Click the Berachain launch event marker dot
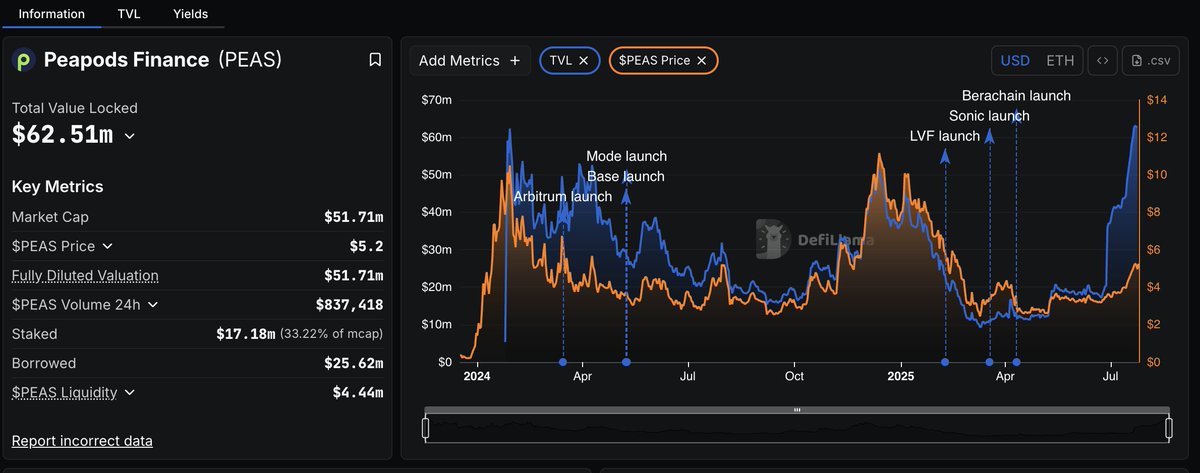 coord(1016,362)
